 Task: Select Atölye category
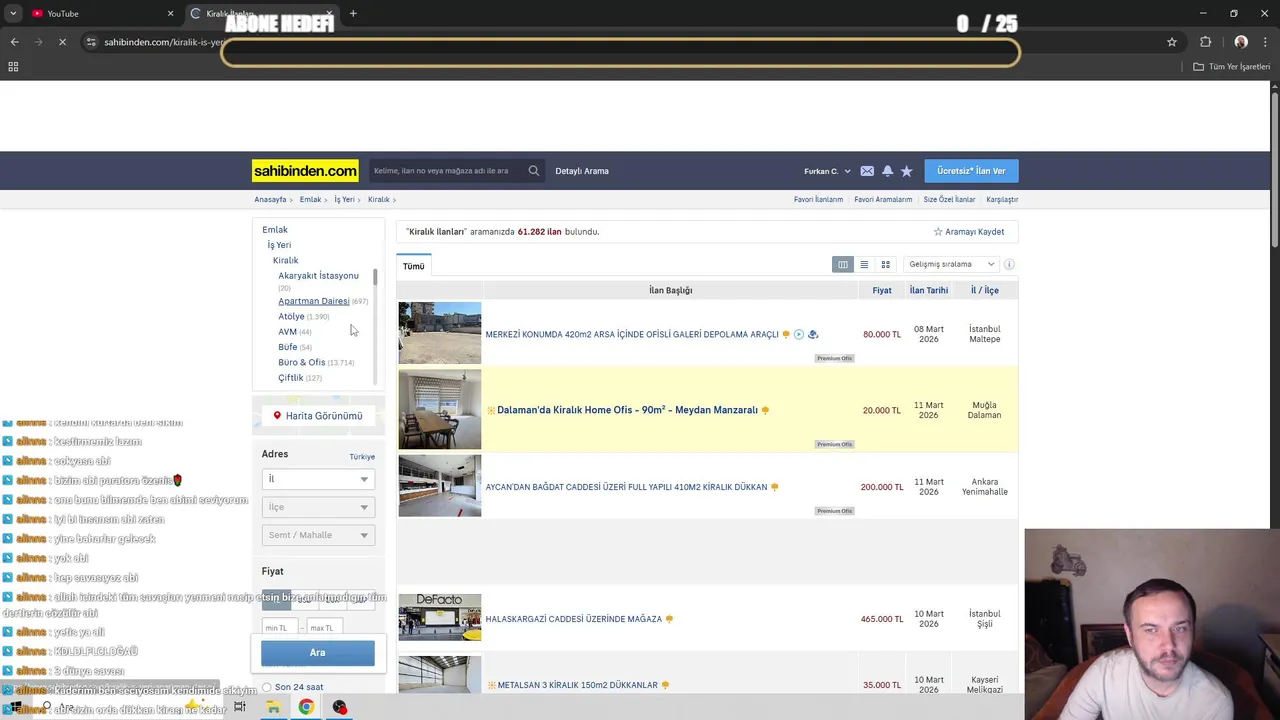291,316
